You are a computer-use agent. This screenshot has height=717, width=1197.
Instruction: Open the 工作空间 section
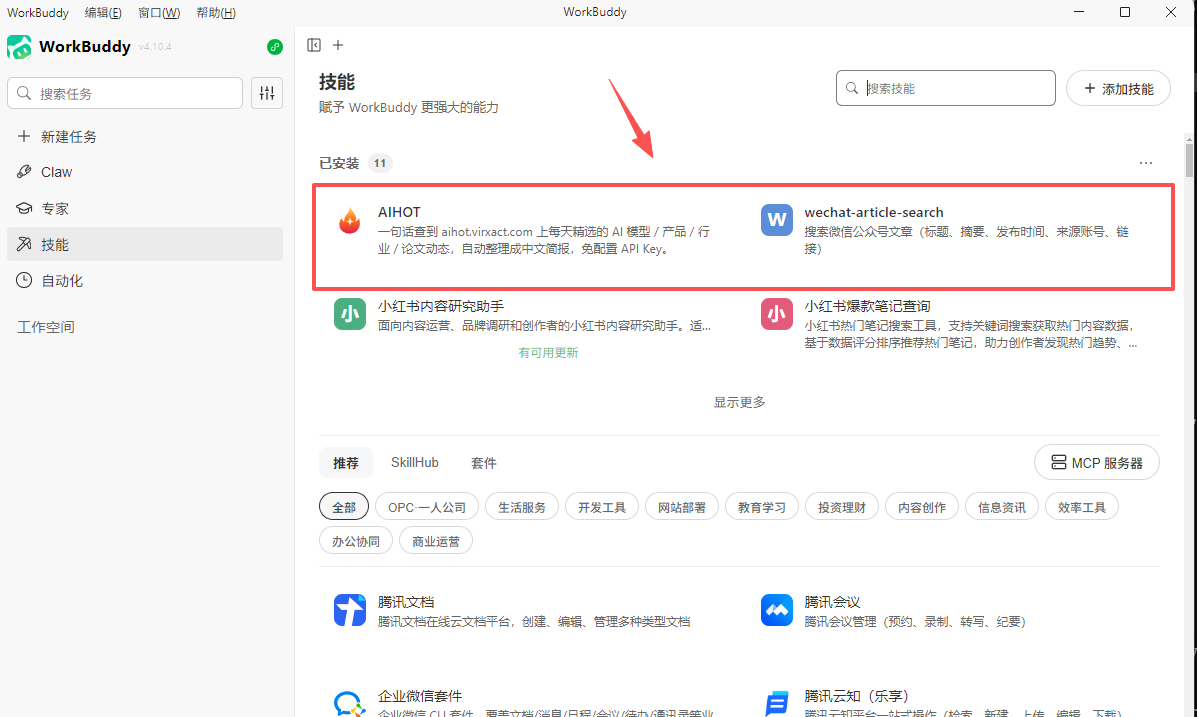click(x=46, y=327)
